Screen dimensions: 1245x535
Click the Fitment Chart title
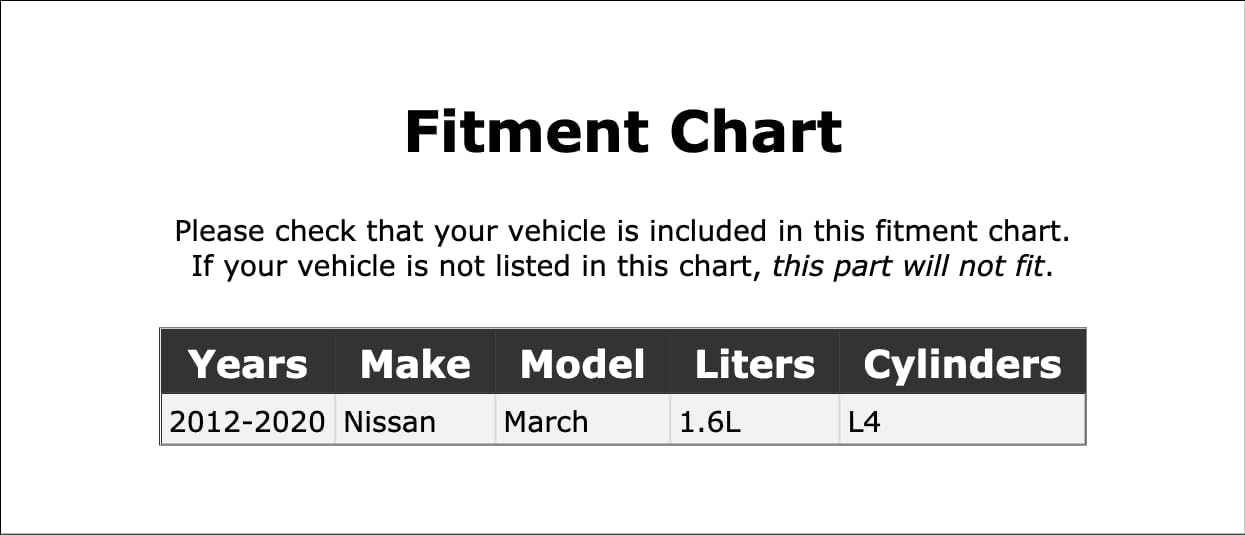(x=623, y=131)
